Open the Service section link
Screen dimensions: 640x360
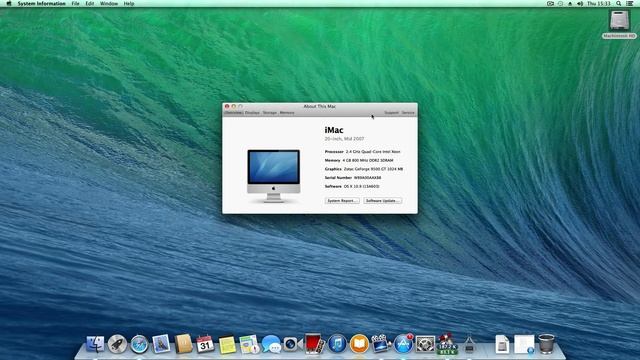tap(408, 113)
